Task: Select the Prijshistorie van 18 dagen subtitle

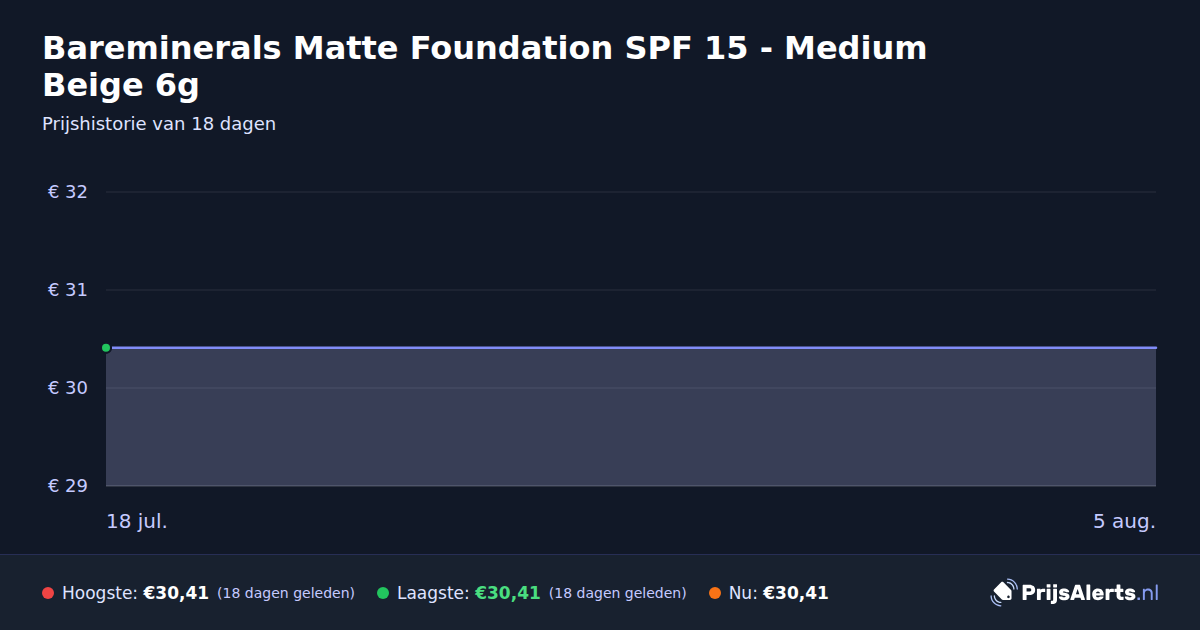Action: (159, 124)
